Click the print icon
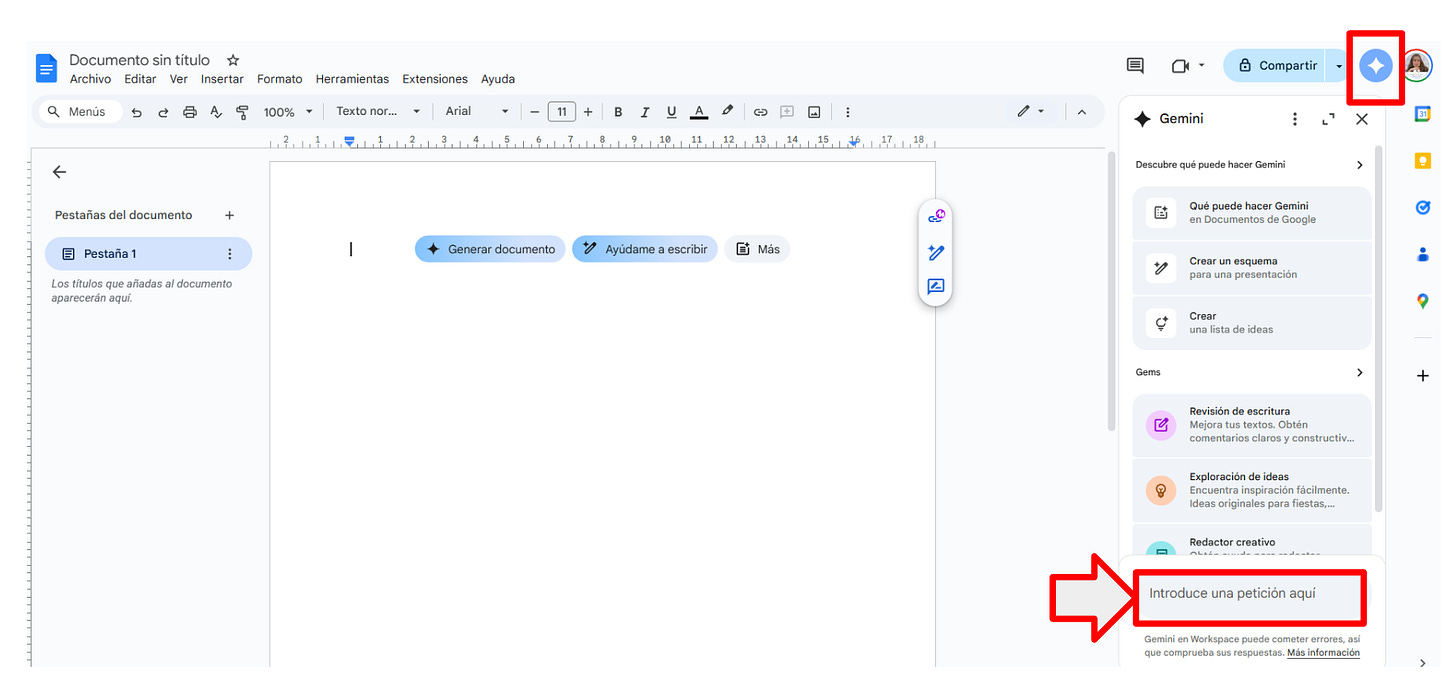The width and height of the screenshot is (1456, 673). click(x=190, y=112)
